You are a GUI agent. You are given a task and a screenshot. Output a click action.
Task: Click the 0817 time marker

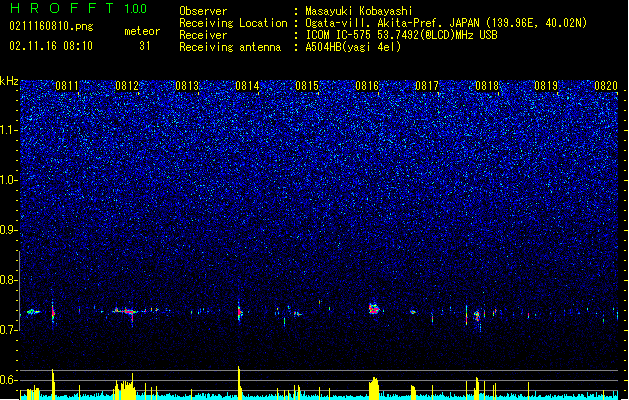pos(427,86)
